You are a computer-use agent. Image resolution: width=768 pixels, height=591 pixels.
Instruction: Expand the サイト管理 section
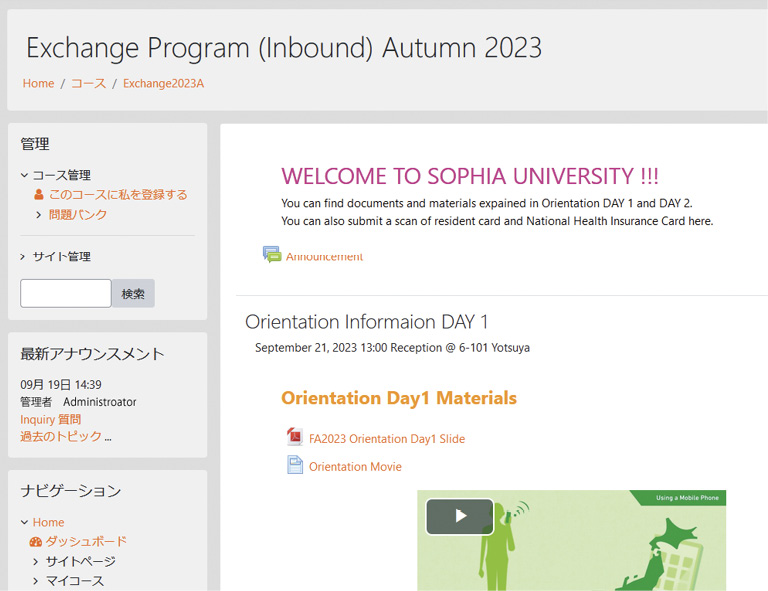point(23,257)
